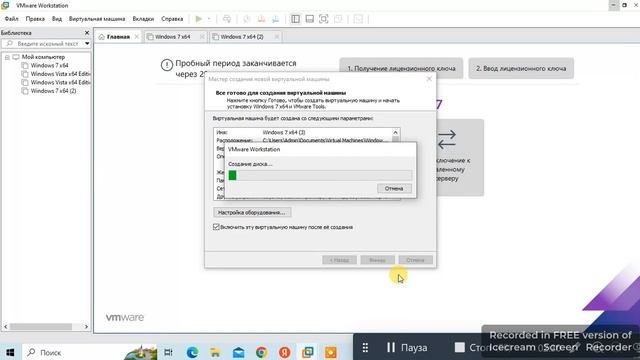
Task: Click the VMware Workstation taskbar icon
Action: point(308,352)
